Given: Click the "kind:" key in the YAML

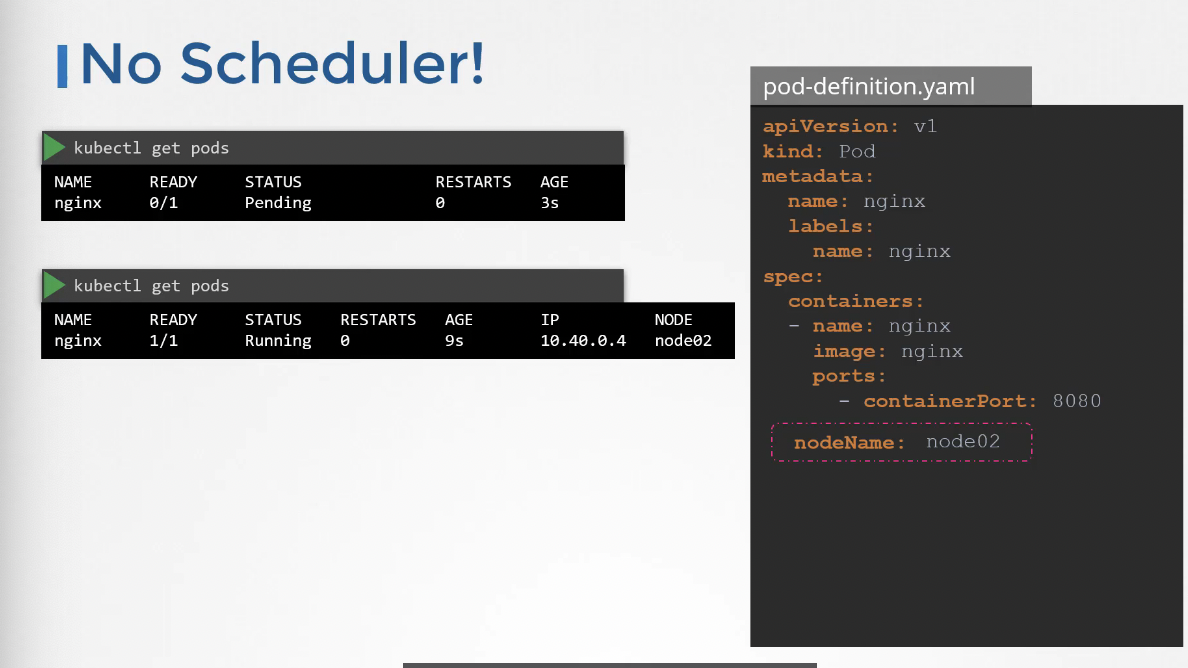Looking at the screenshot, I should coord(793,151).
